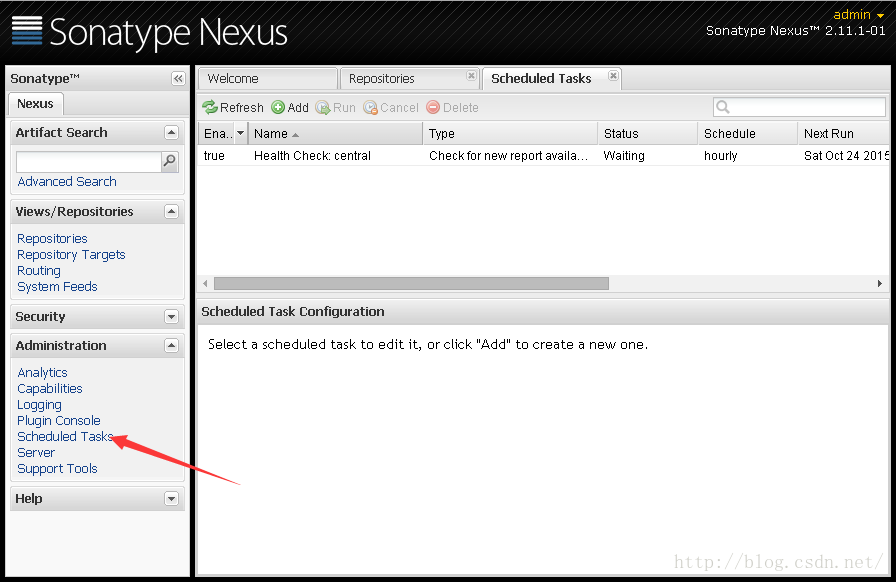Collapse the Sonatype side panel

[x=178, y=78]
